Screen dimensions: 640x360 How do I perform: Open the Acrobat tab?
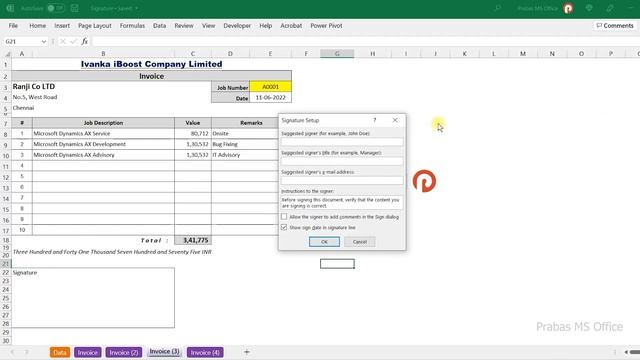tap(291, 25)
